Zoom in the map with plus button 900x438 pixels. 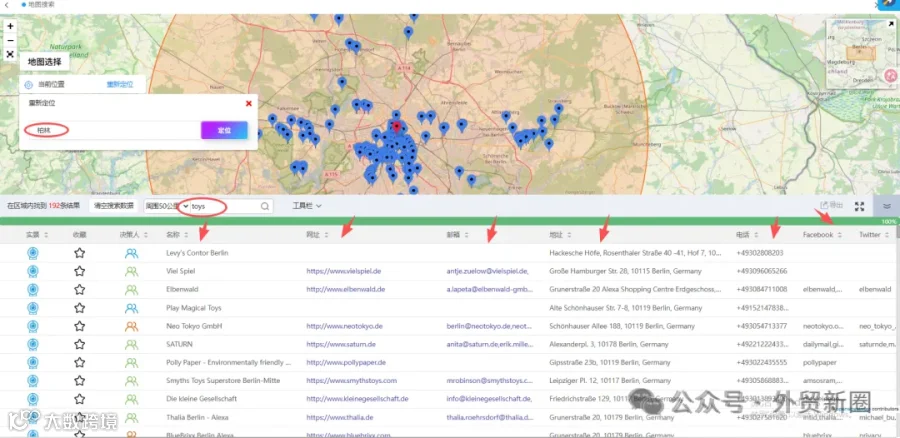pos(10,26)
